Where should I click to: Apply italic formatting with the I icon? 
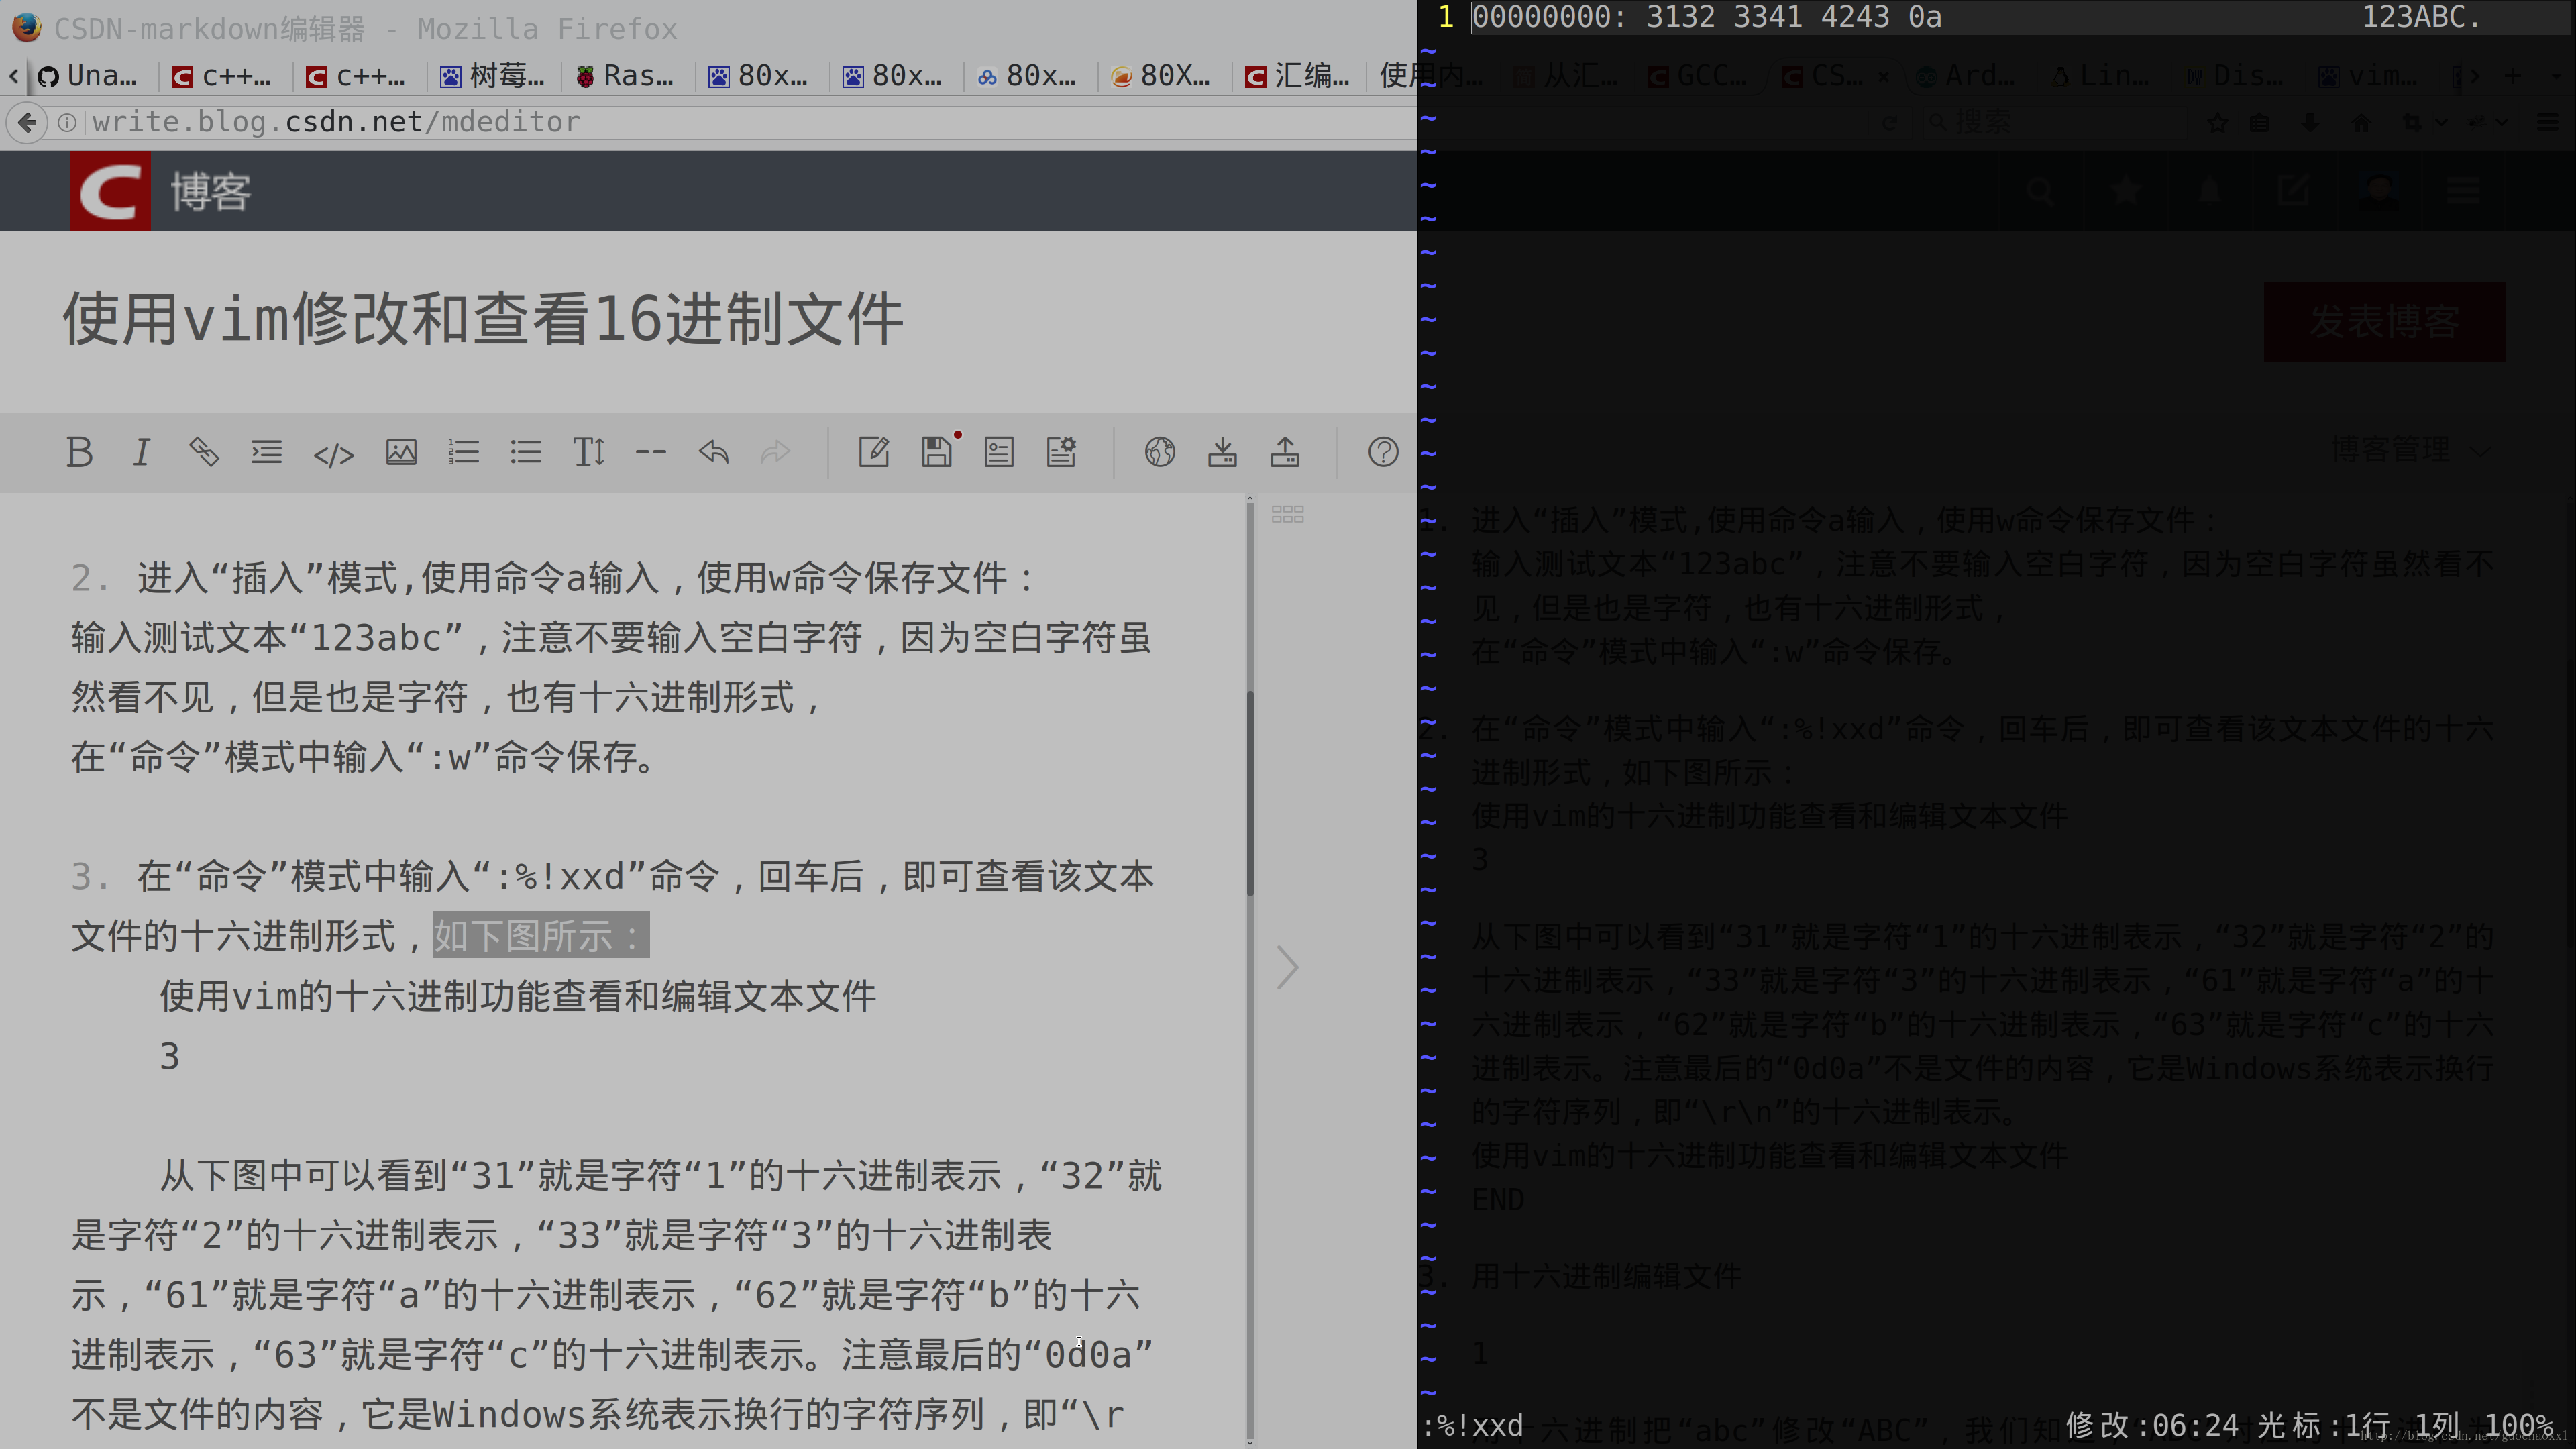click(142, 452)
